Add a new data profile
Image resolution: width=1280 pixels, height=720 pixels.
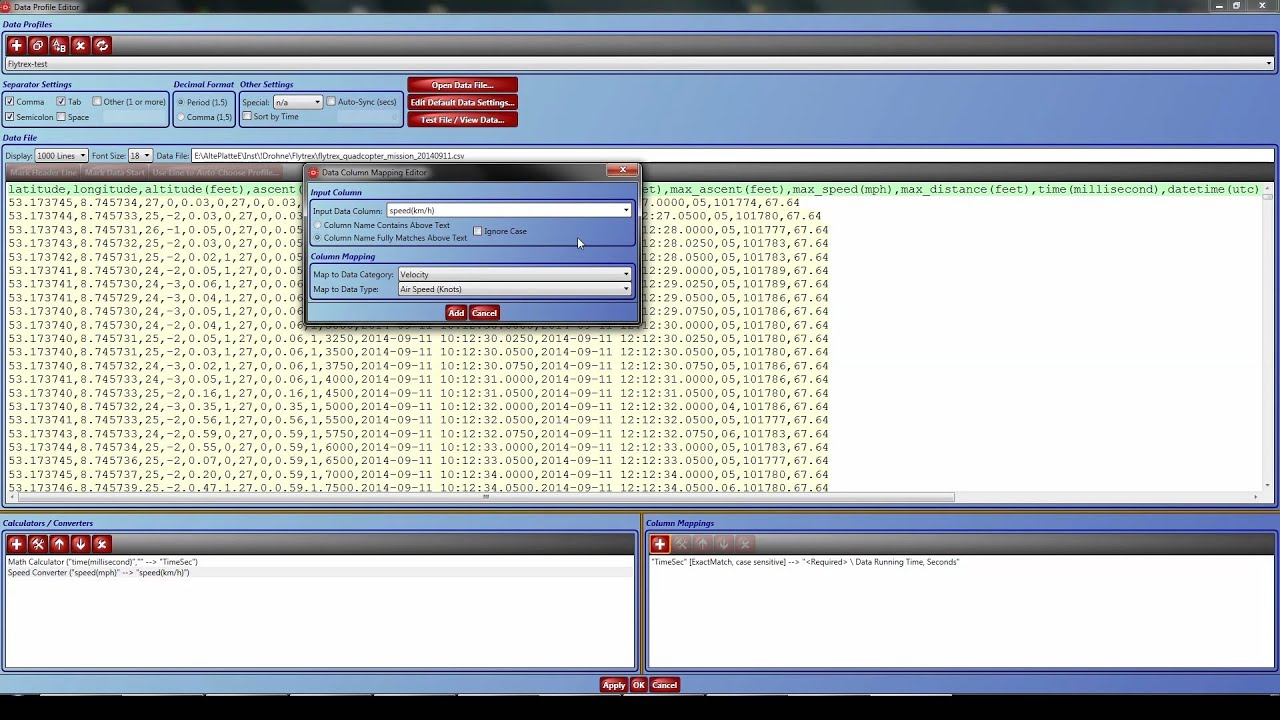(16, 45)
